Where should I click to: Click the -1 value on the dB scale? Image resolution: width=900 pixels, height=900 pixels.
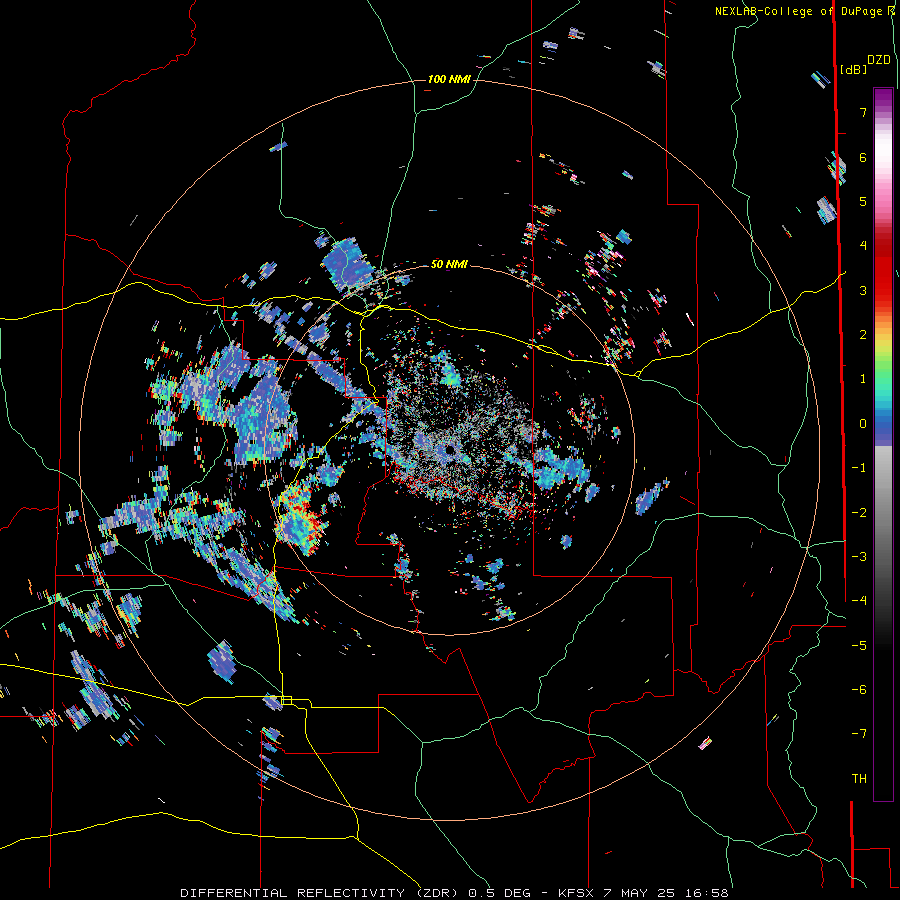pos(859,468)
